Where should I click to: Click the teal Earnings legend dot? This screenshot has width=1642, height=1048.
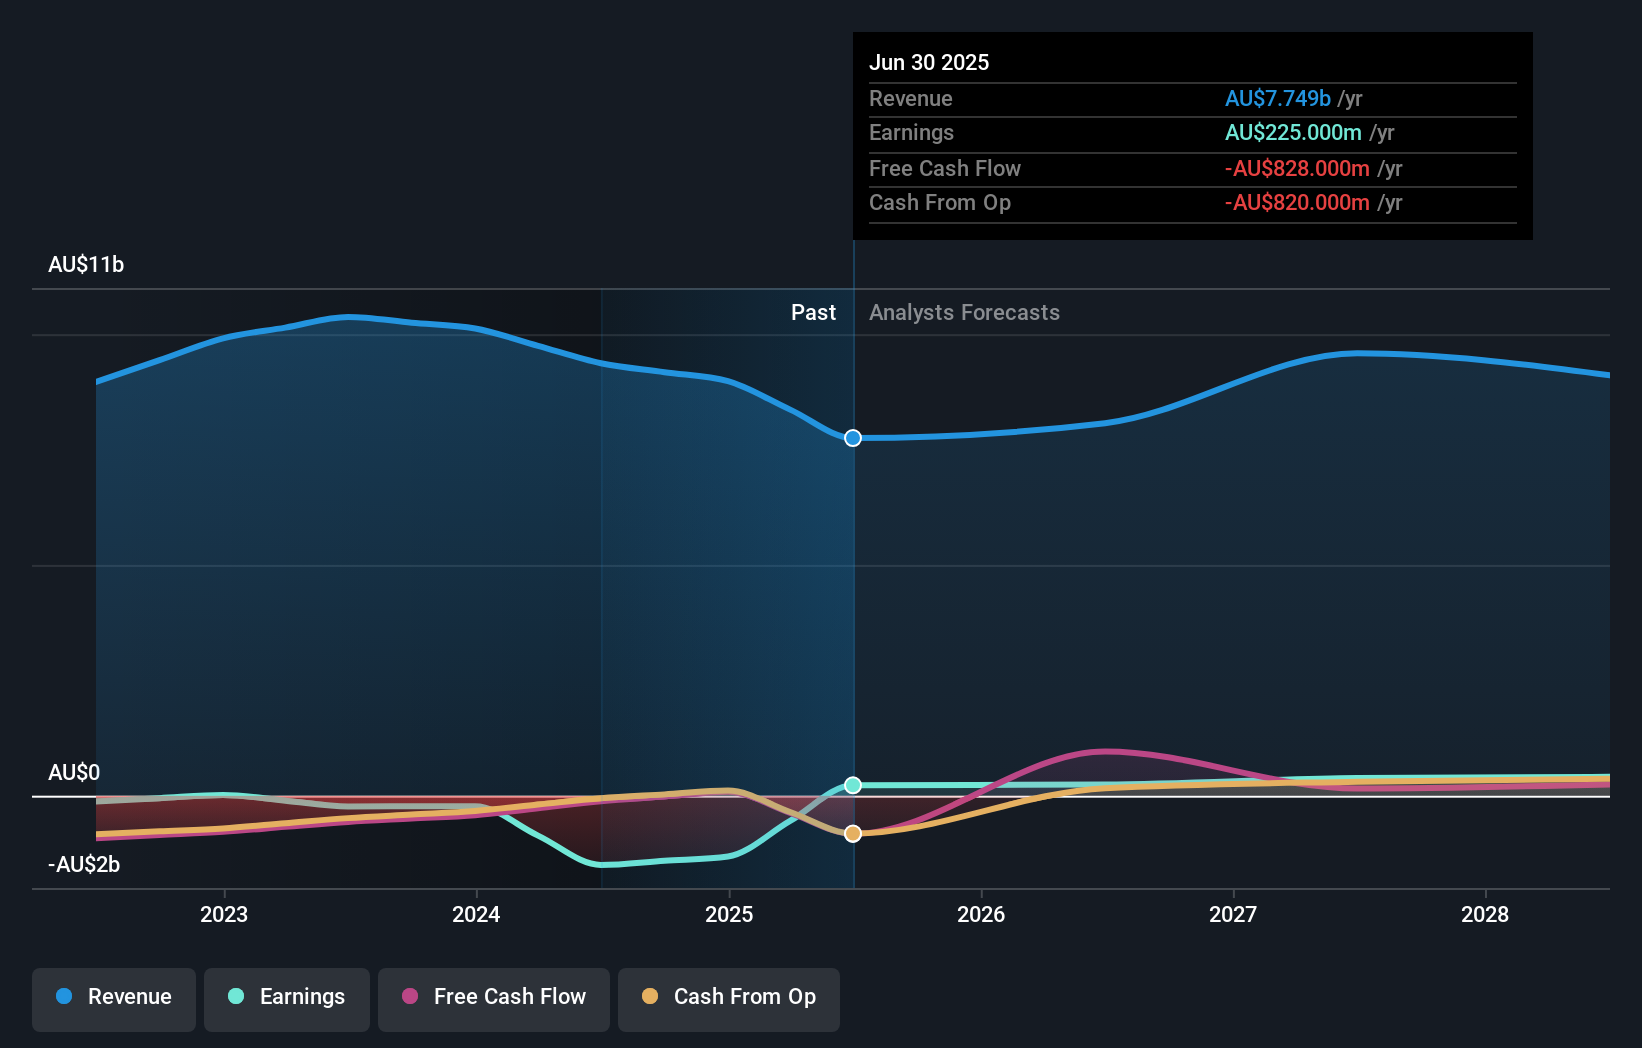[234, 997]
